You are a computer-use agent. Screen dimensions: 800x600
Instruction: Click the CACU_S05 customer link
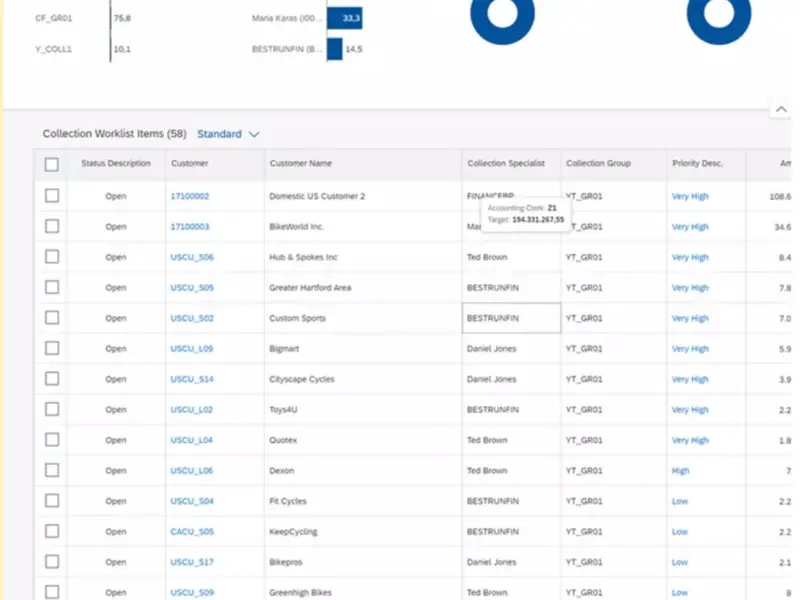(192, 532)
